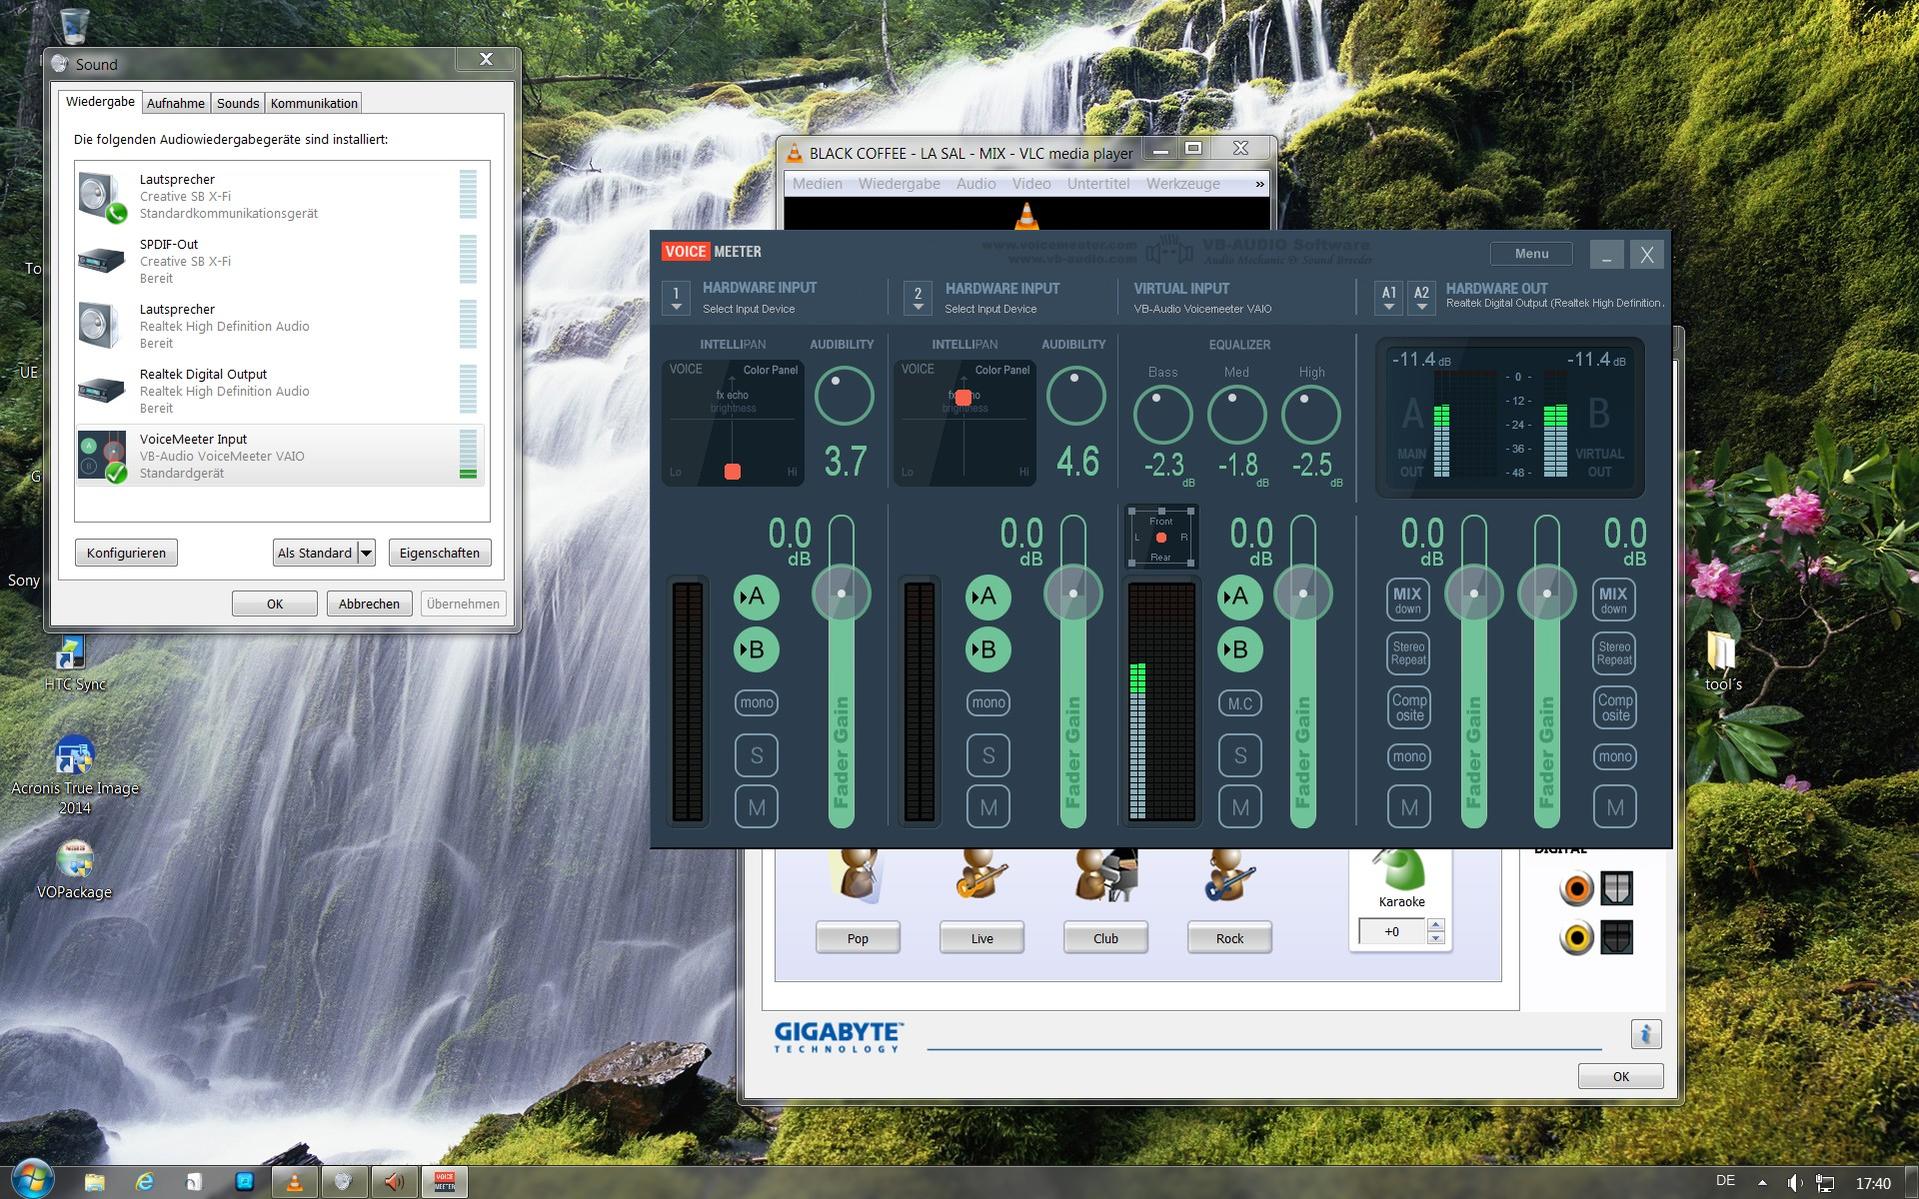The height and width of the screenshot is (1199, 1919).
Task: Click Abbrechen in the Sound dialog
Action: [x=369, y=604]
